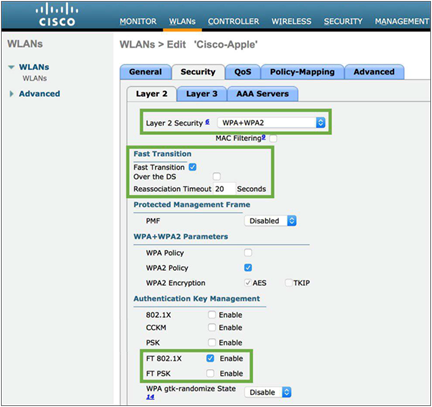The height and width of the screenshot is (407, 432).
Task: Toggle the WPA2 Policy checkbox
Action: 248,268
